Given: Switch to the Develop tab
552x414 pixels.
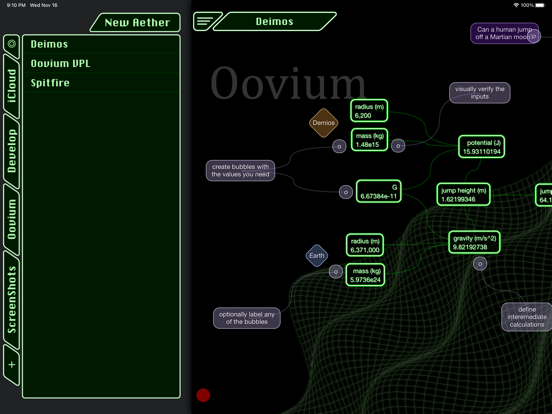Looking at the screenshot, I should pos(12,151).
